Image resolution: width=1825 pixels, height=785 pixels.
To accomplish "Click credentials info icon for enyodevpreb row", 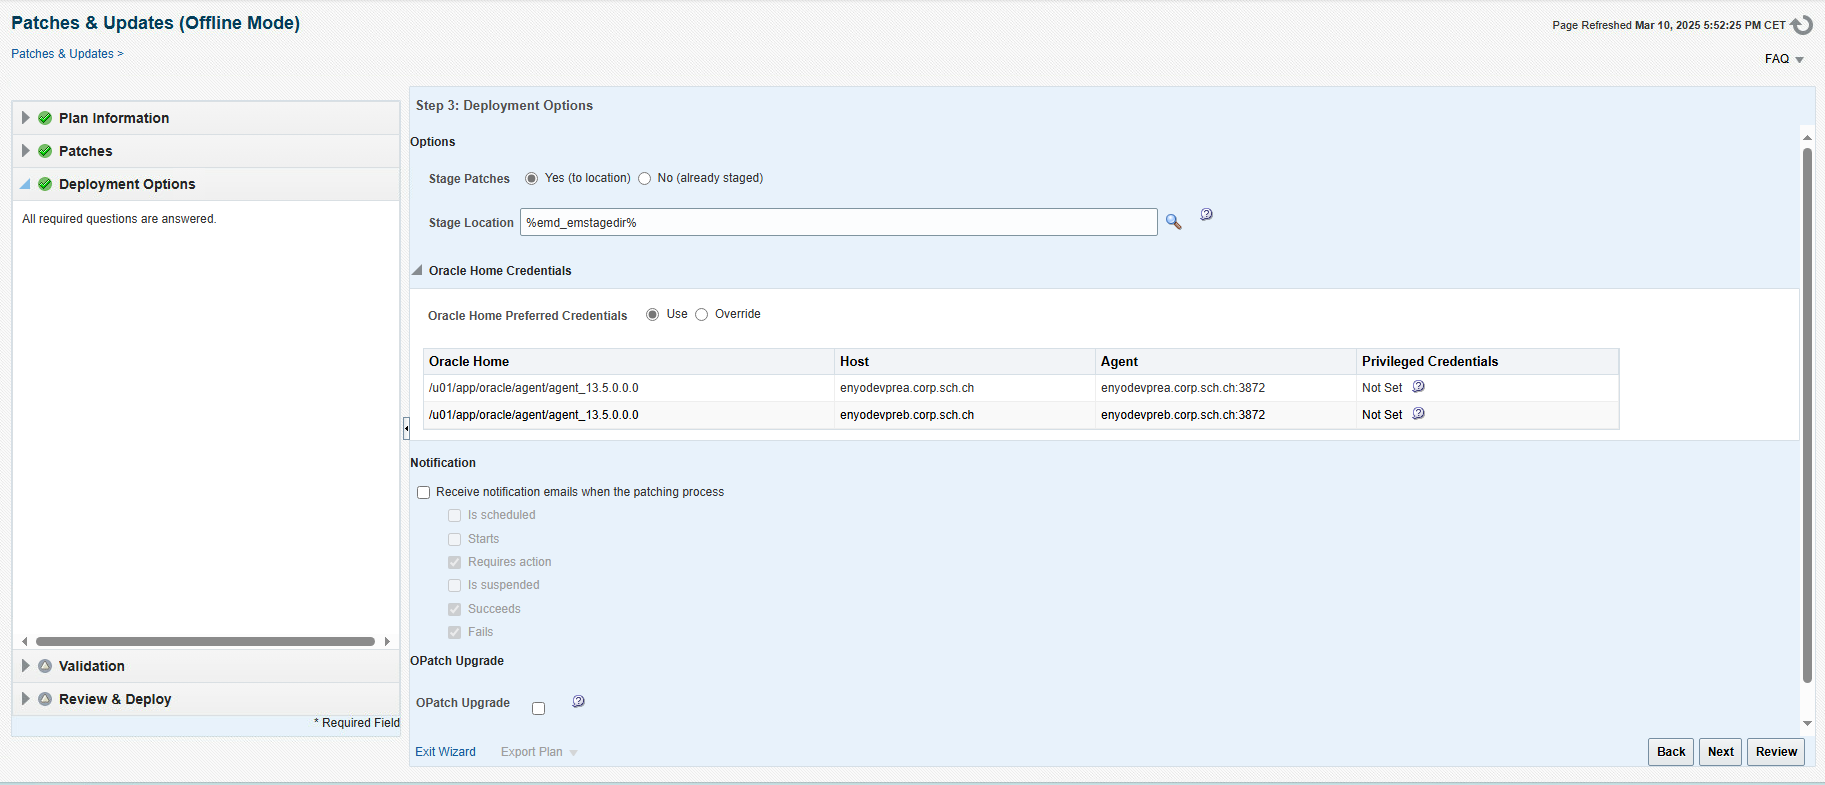I will (x=1418, y=414).
